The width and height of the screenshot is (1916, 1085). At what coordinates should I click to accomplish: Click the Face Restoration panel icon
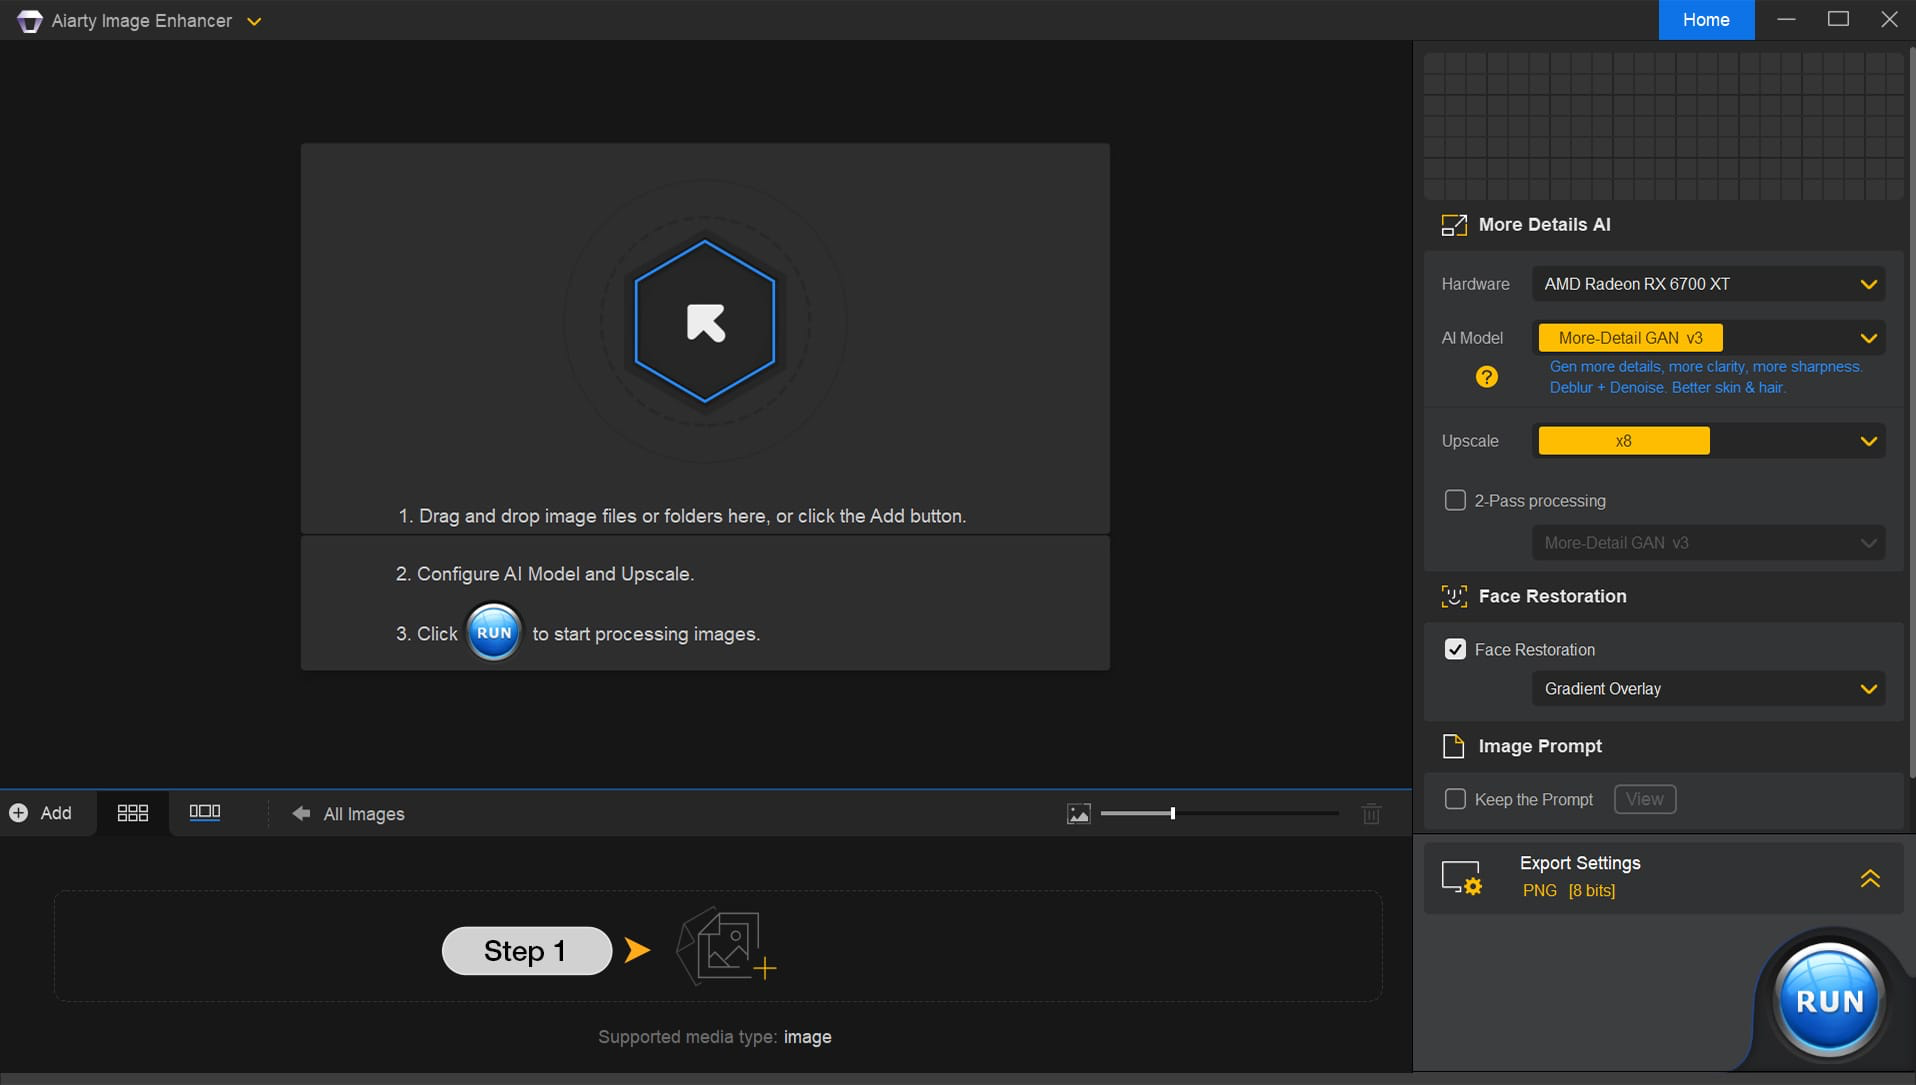1456,596
